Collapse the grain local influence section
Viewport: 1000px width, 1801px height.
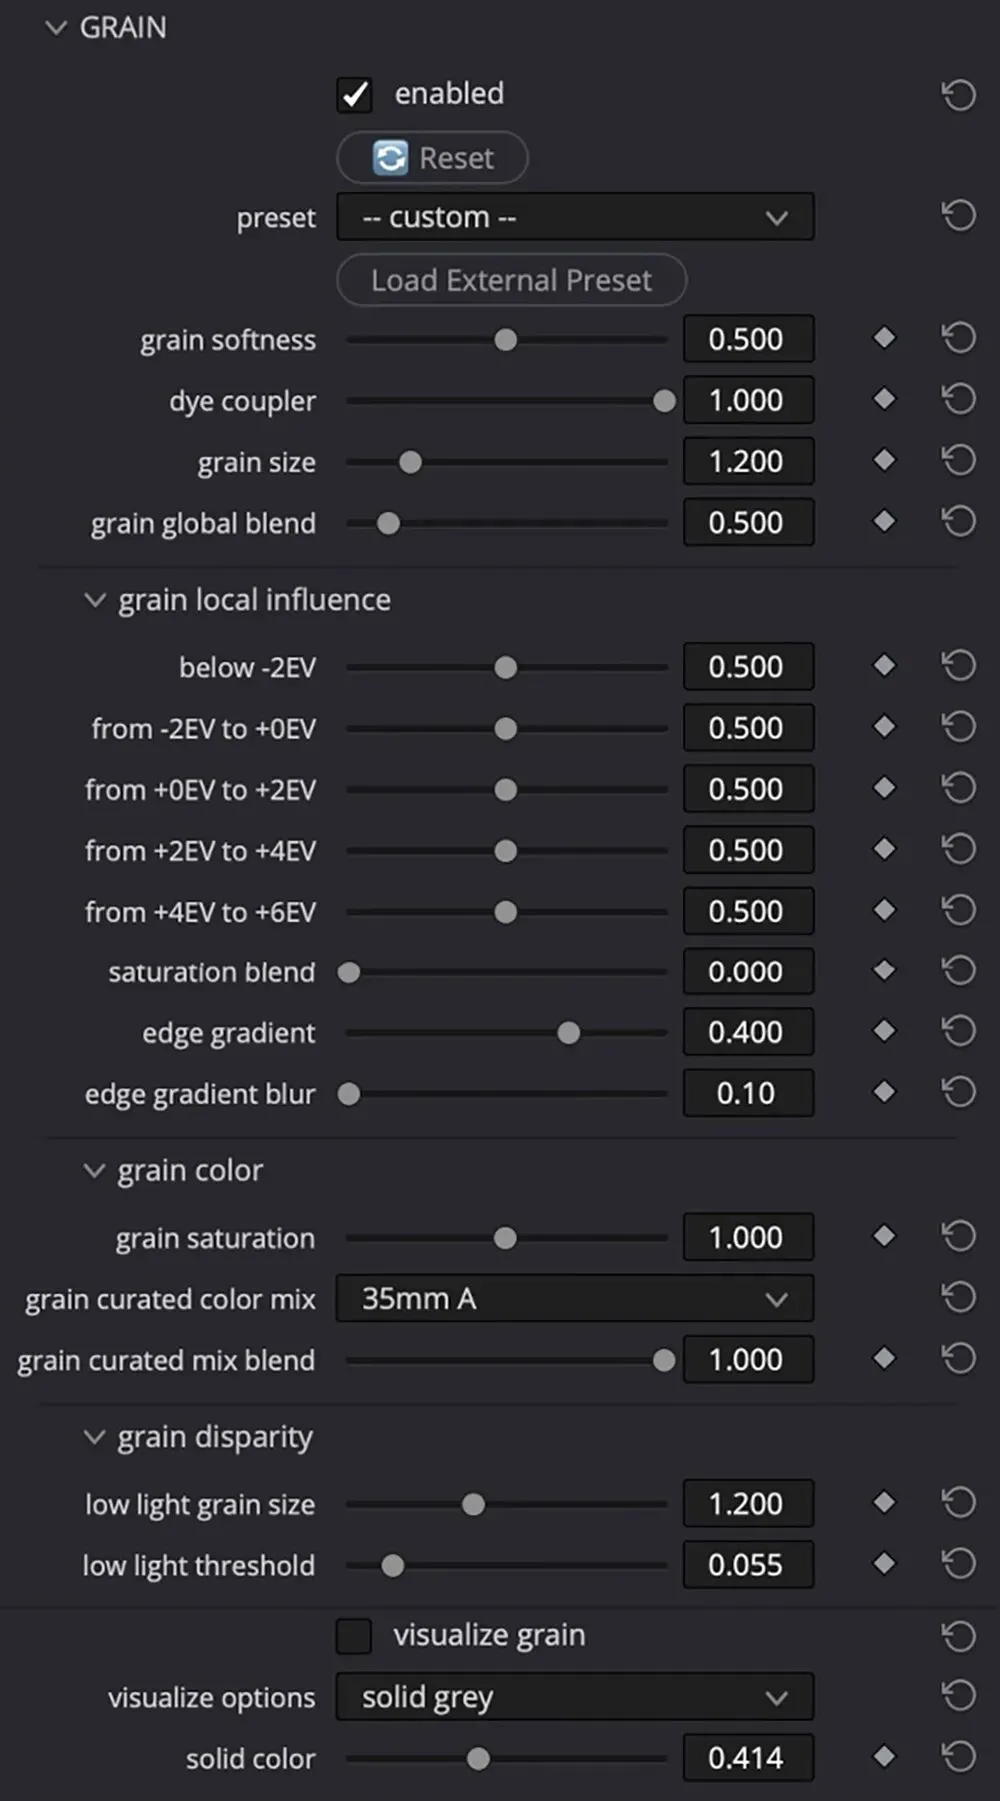[x=95, y=600]
